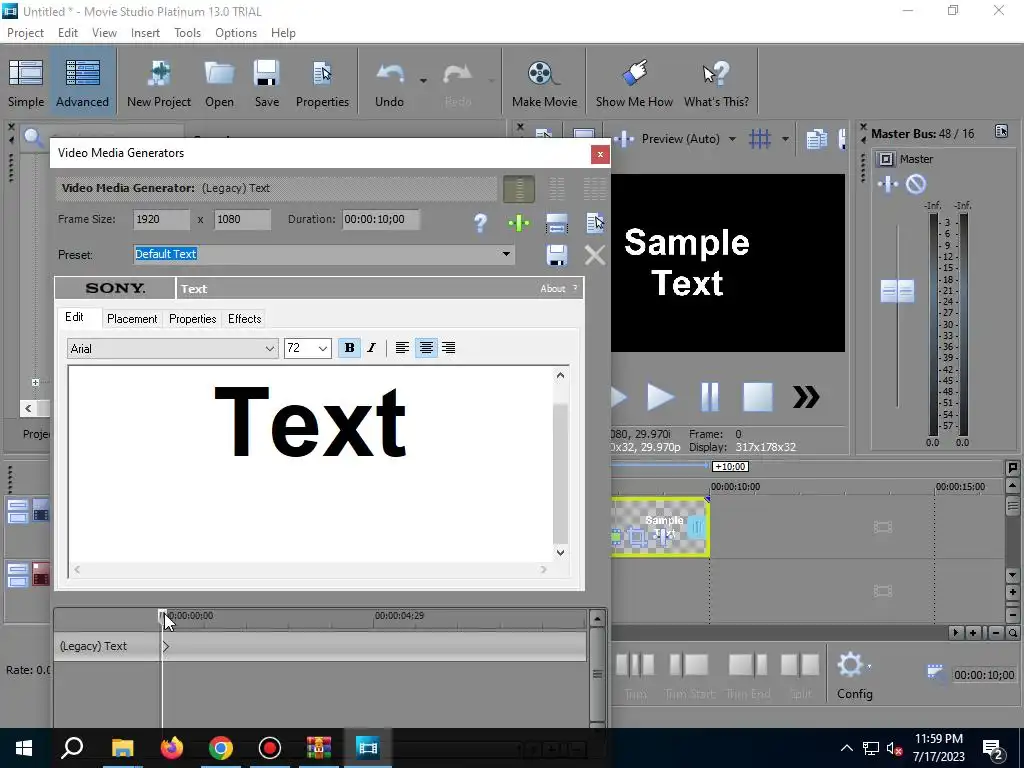Click the preview overlays grid icon
This screenshot has height=768, width=1024.
pos(760,138)
